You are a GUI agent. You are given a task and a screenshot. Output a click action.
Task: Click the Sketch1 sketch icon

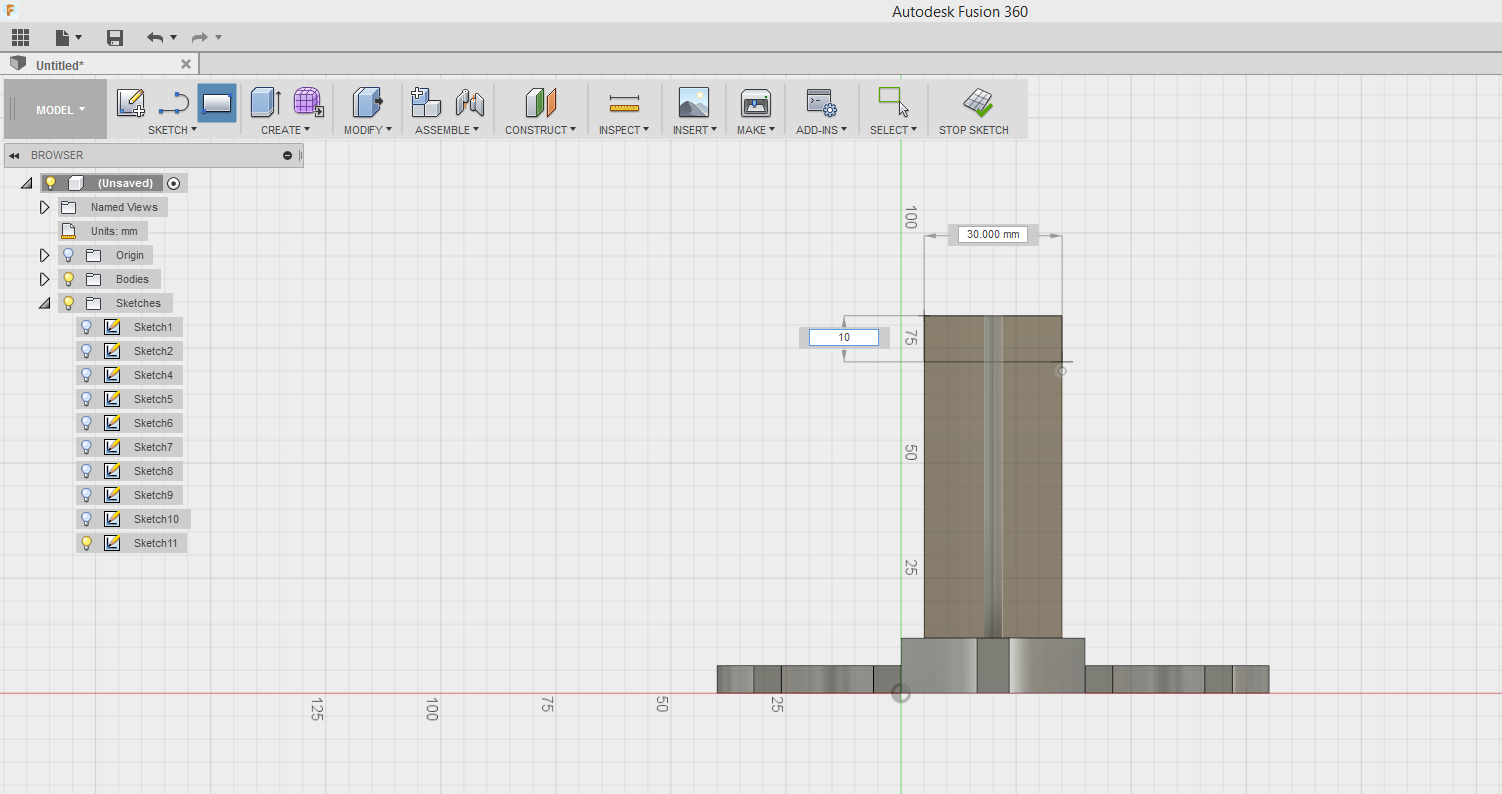tap(113, 327)
